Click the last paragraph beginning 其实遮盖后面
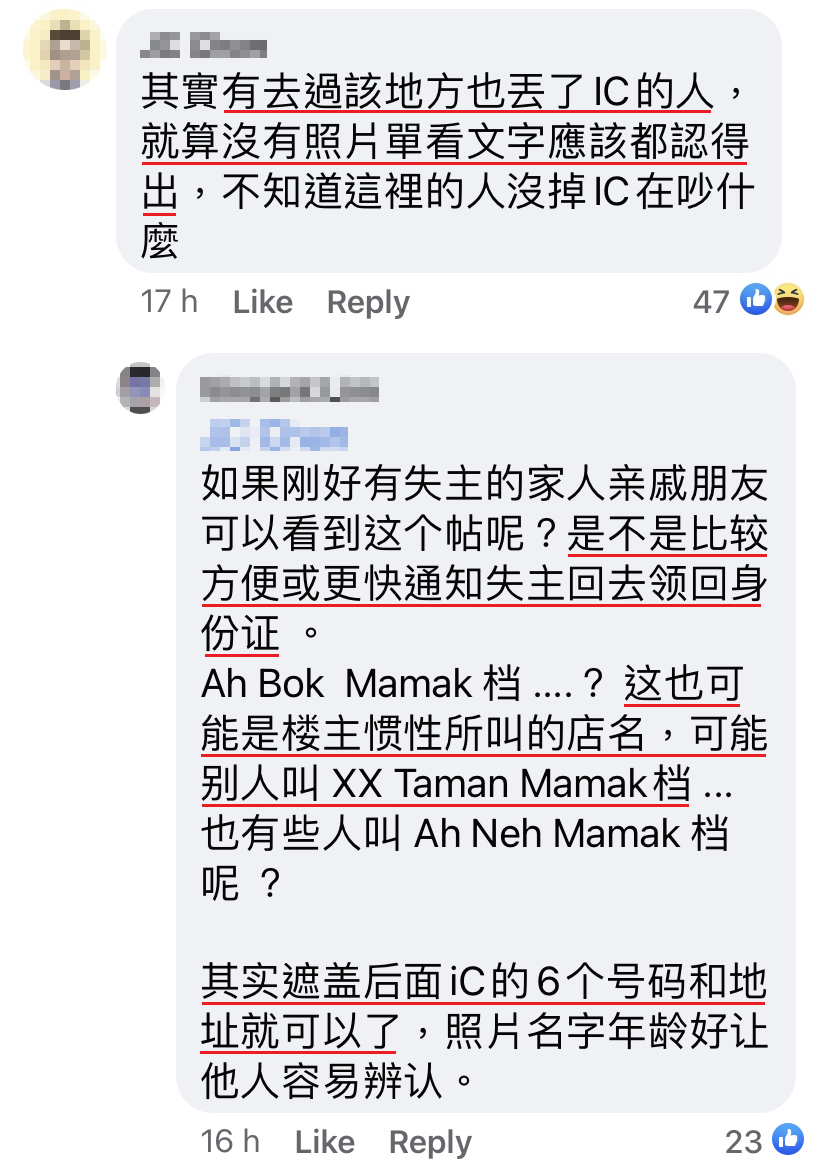This screenshot has height=1164, width=828. click(484, 1031)
